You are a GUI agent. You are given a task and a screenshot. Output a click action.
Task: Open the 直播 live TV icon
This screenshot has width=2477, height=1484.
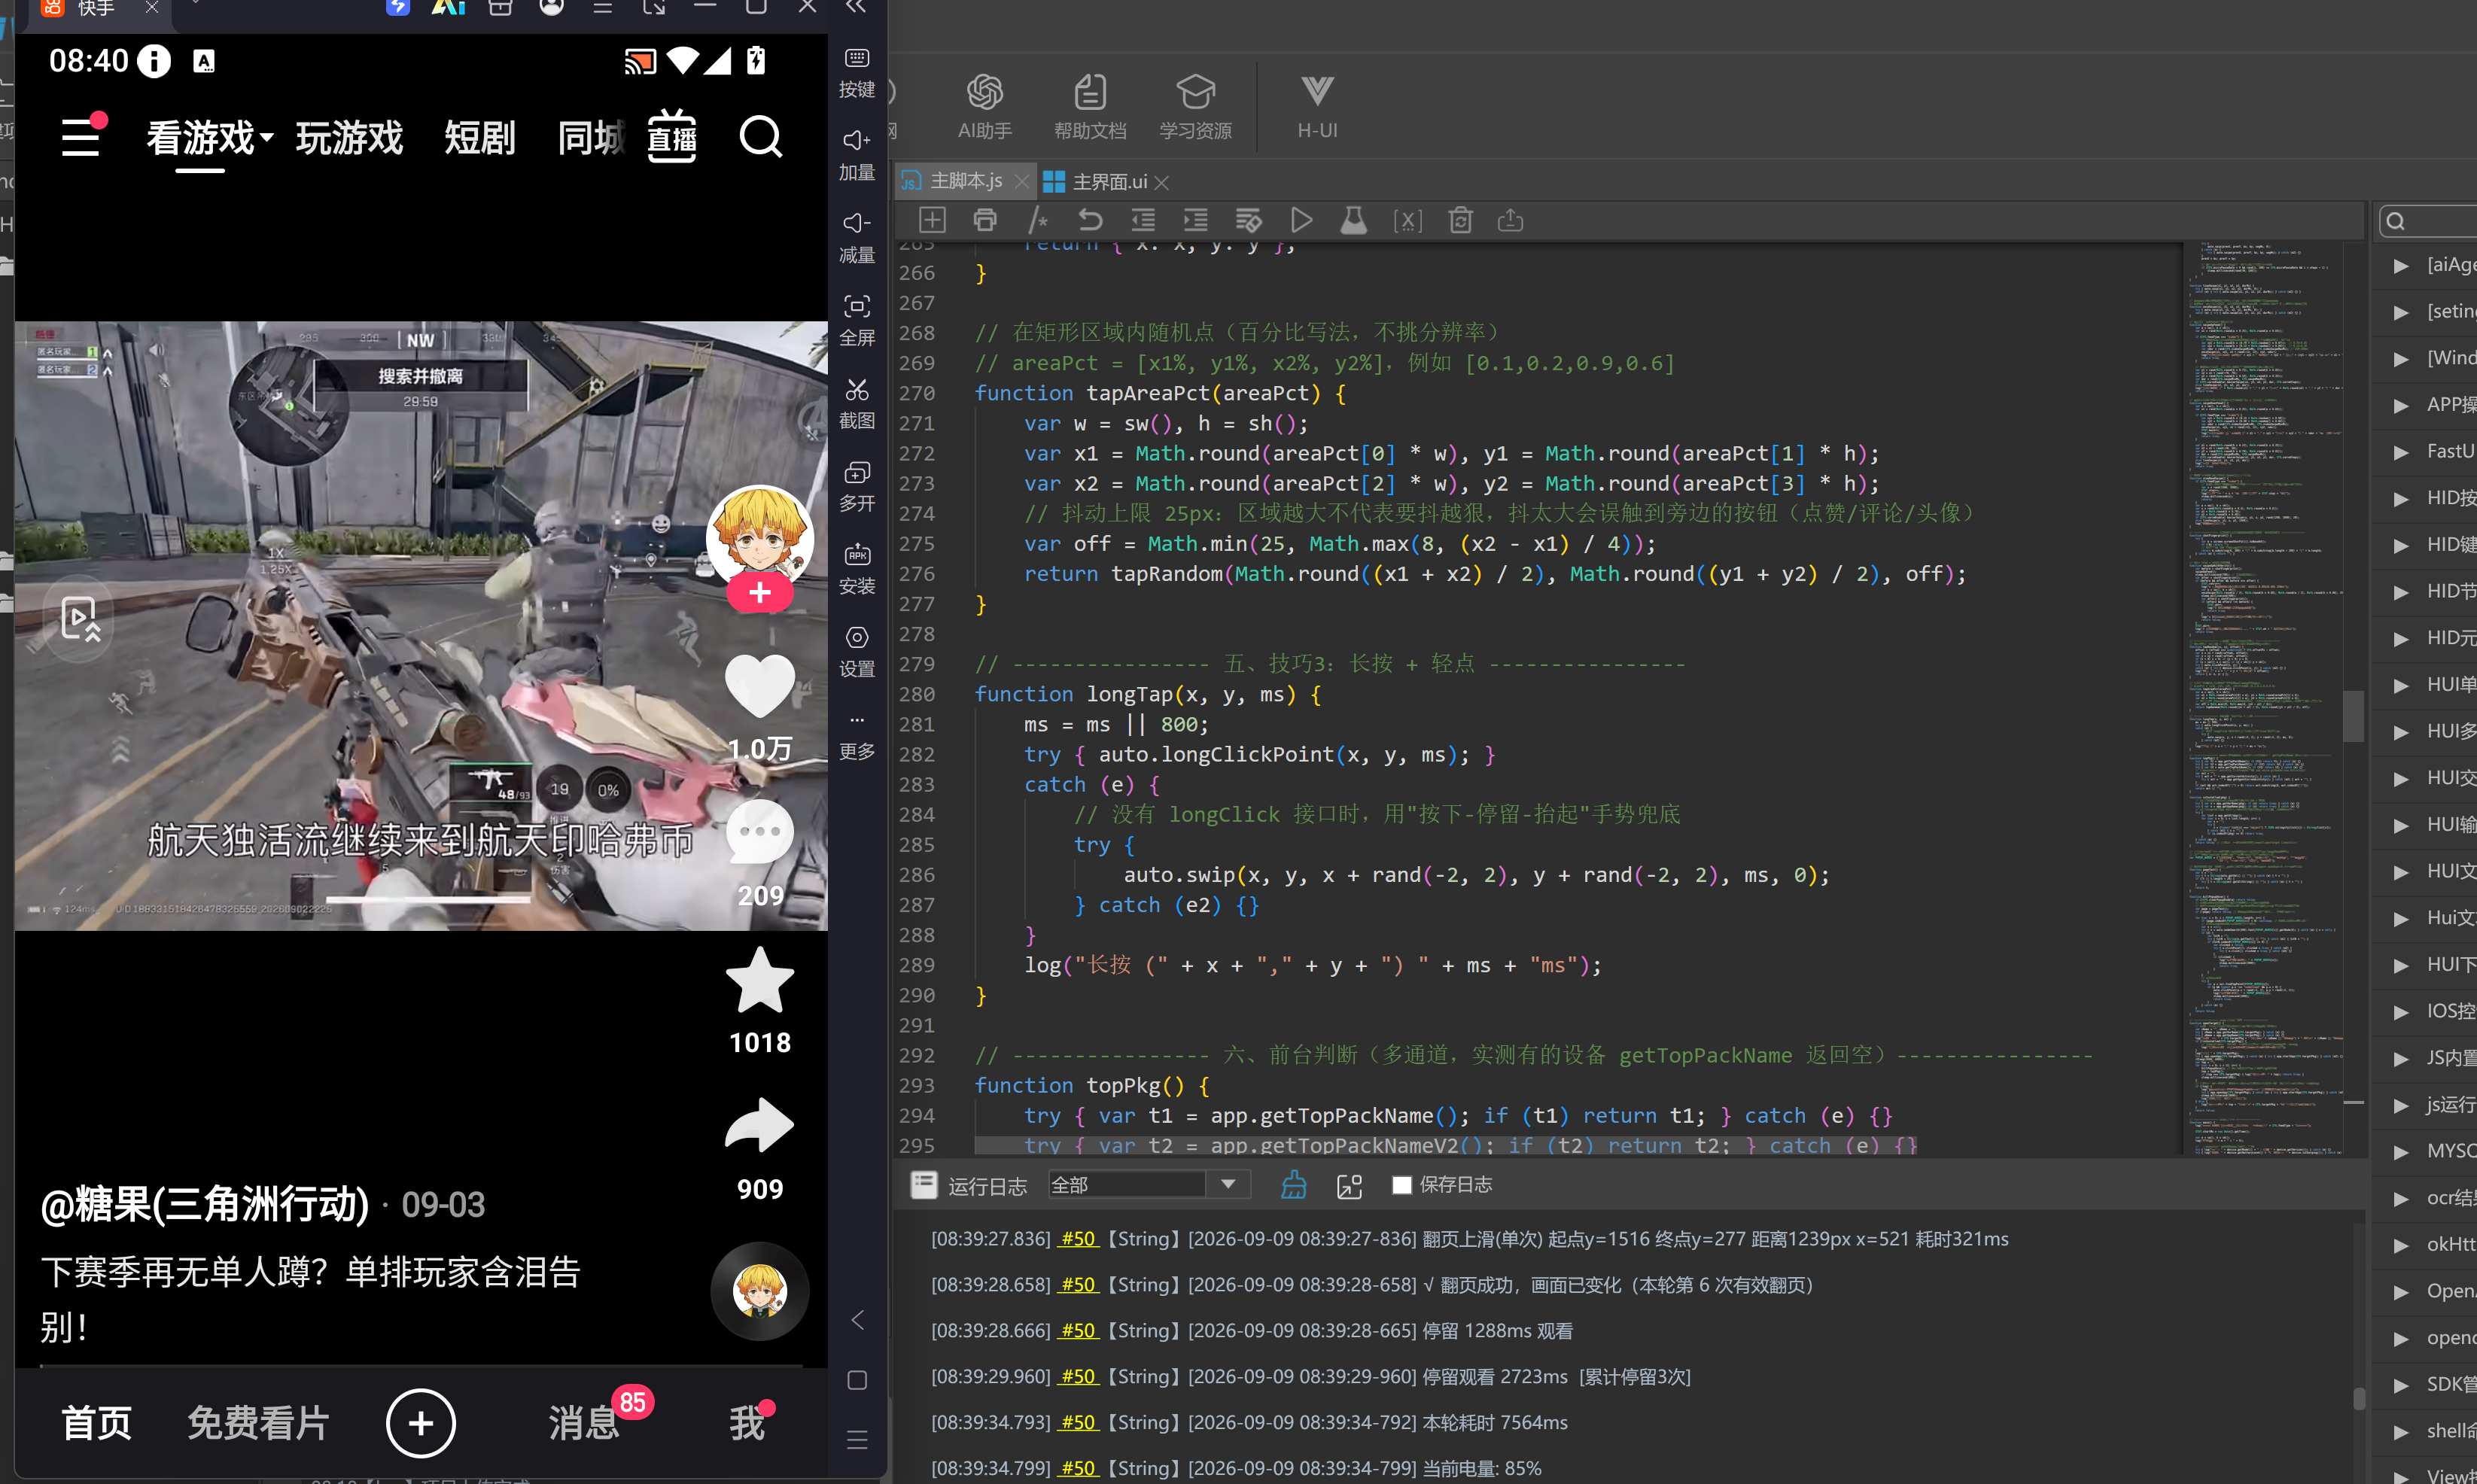672,136
